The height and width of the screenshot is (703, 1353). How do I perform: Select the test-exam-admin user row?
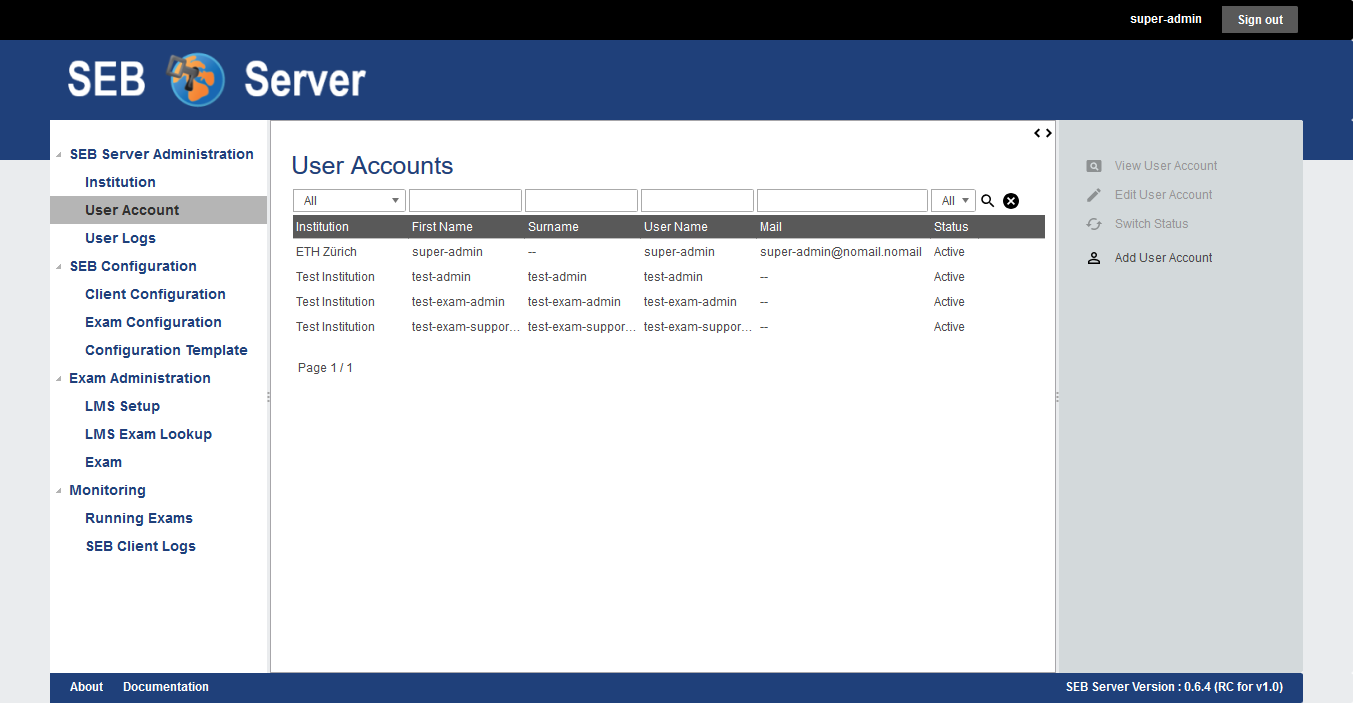[x=600, y=302]
